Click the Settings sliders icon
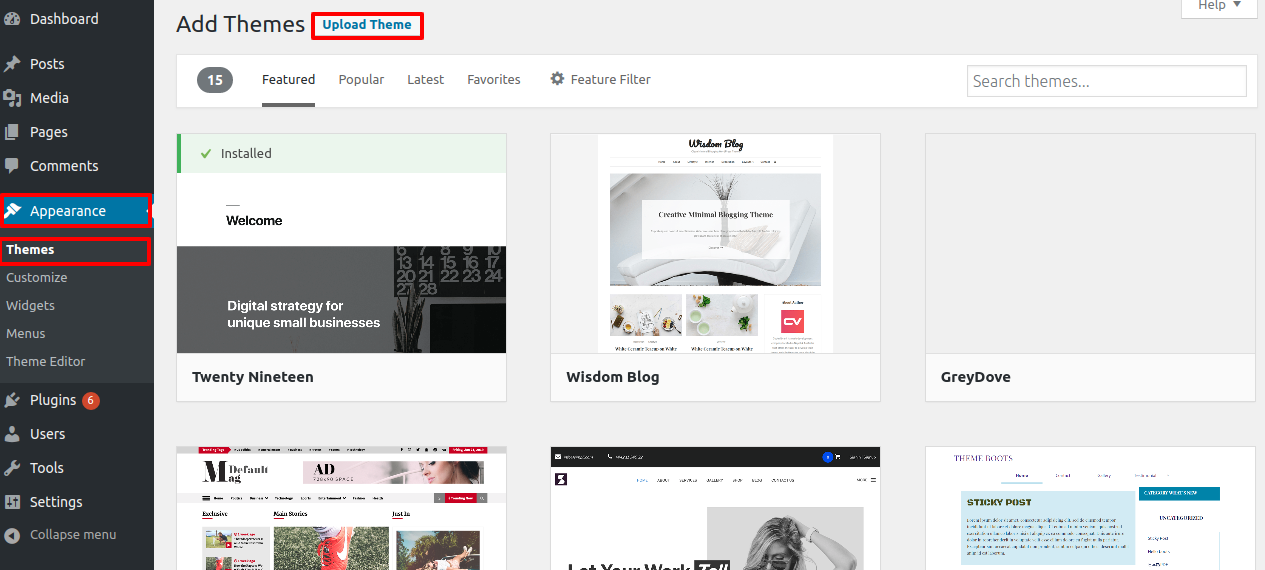Screen dimensions: 1265x570 12,502
